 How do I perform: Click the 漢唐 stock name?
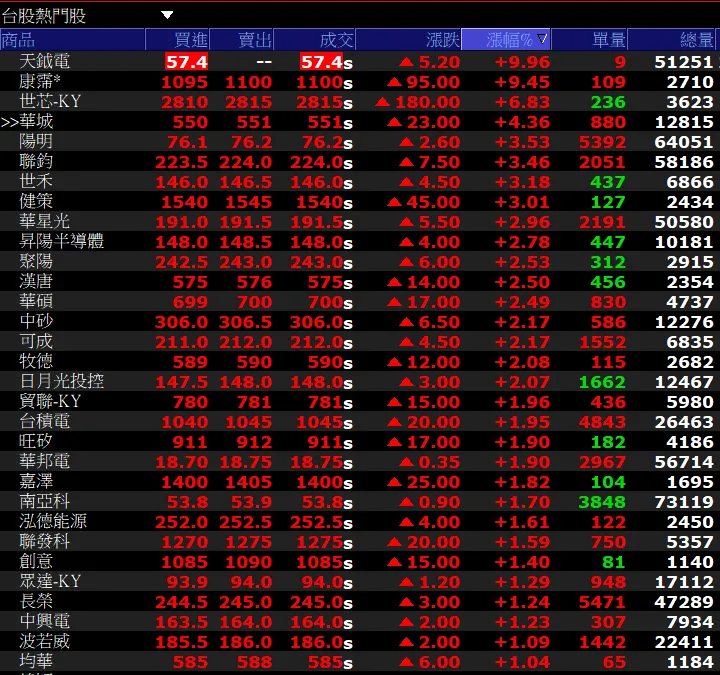point(36,281)
